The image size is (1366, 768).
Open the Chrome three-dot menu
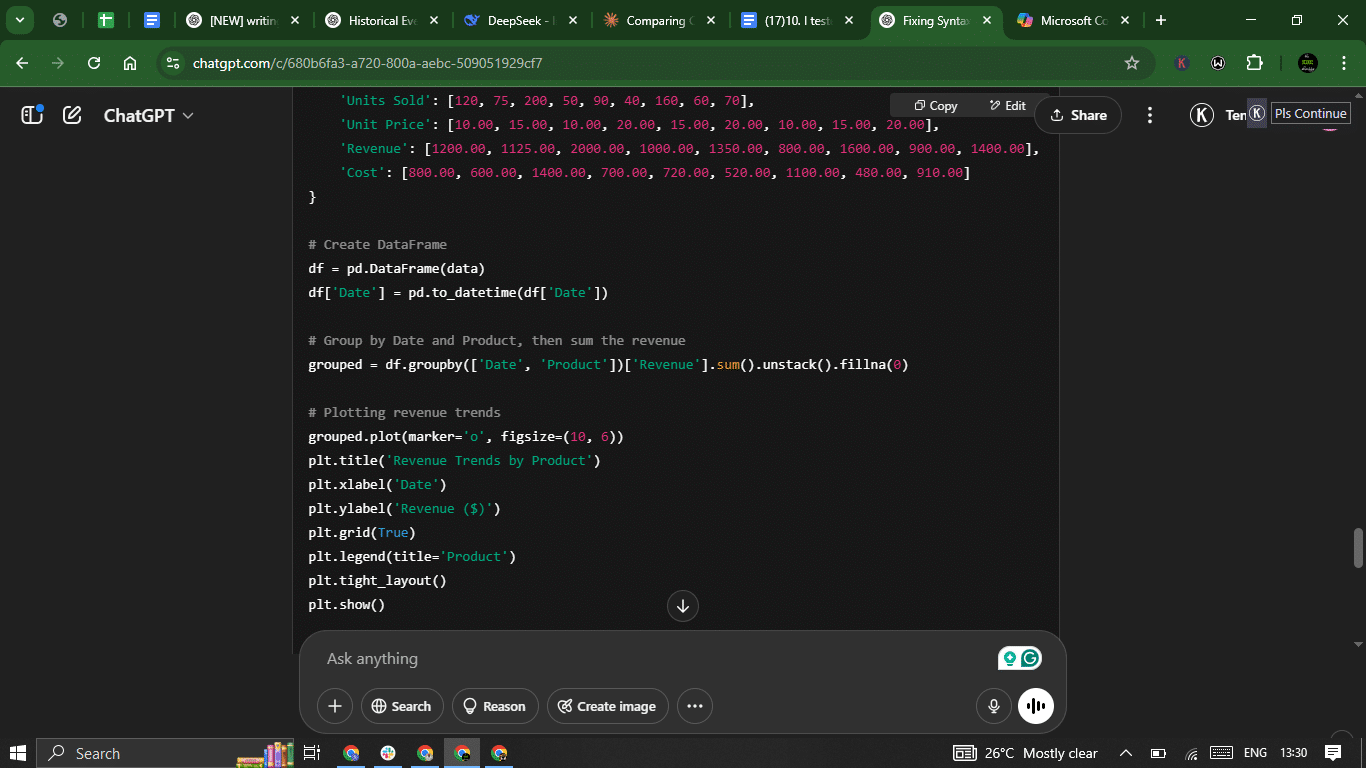coord(1343,63)
